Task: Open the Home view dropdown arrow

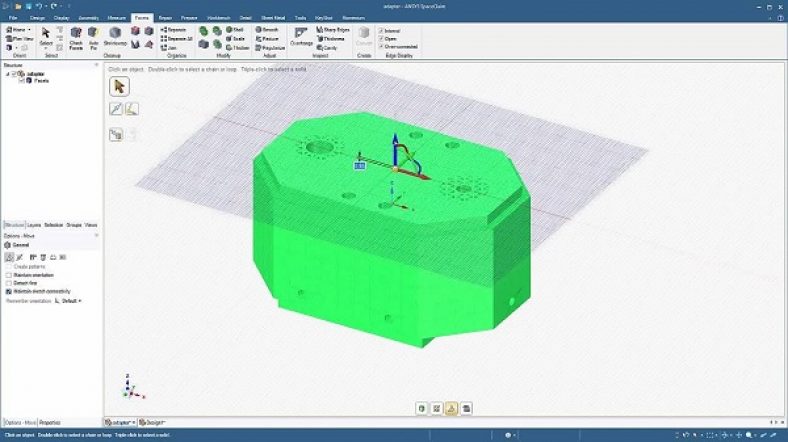Action: [29, 30]
